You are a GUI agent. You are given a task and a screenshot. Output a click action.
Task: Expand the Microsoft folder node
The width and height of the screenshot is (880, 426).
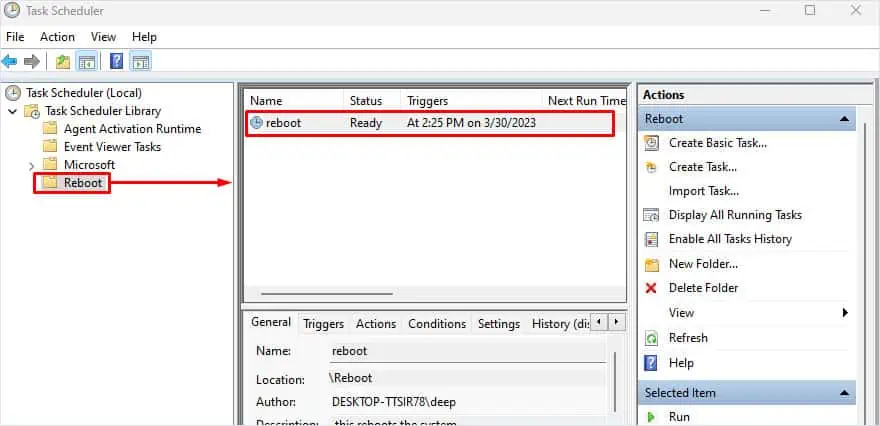(31, 166)
